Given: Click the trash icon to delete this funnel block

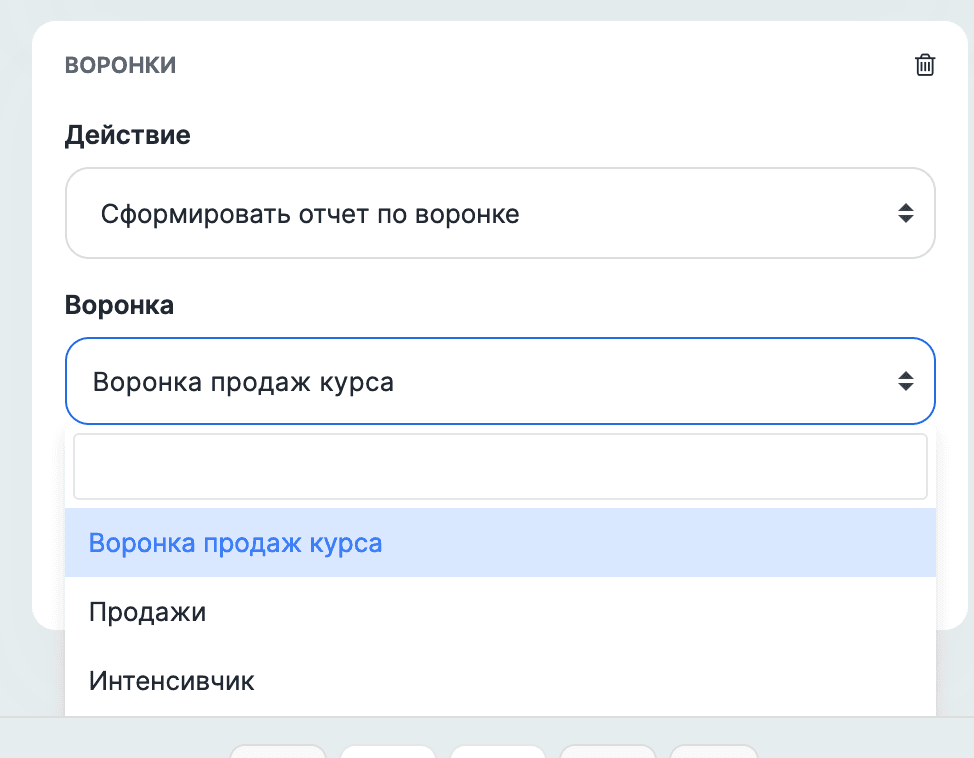Looking at the screenshot, I should coord(924,64).
